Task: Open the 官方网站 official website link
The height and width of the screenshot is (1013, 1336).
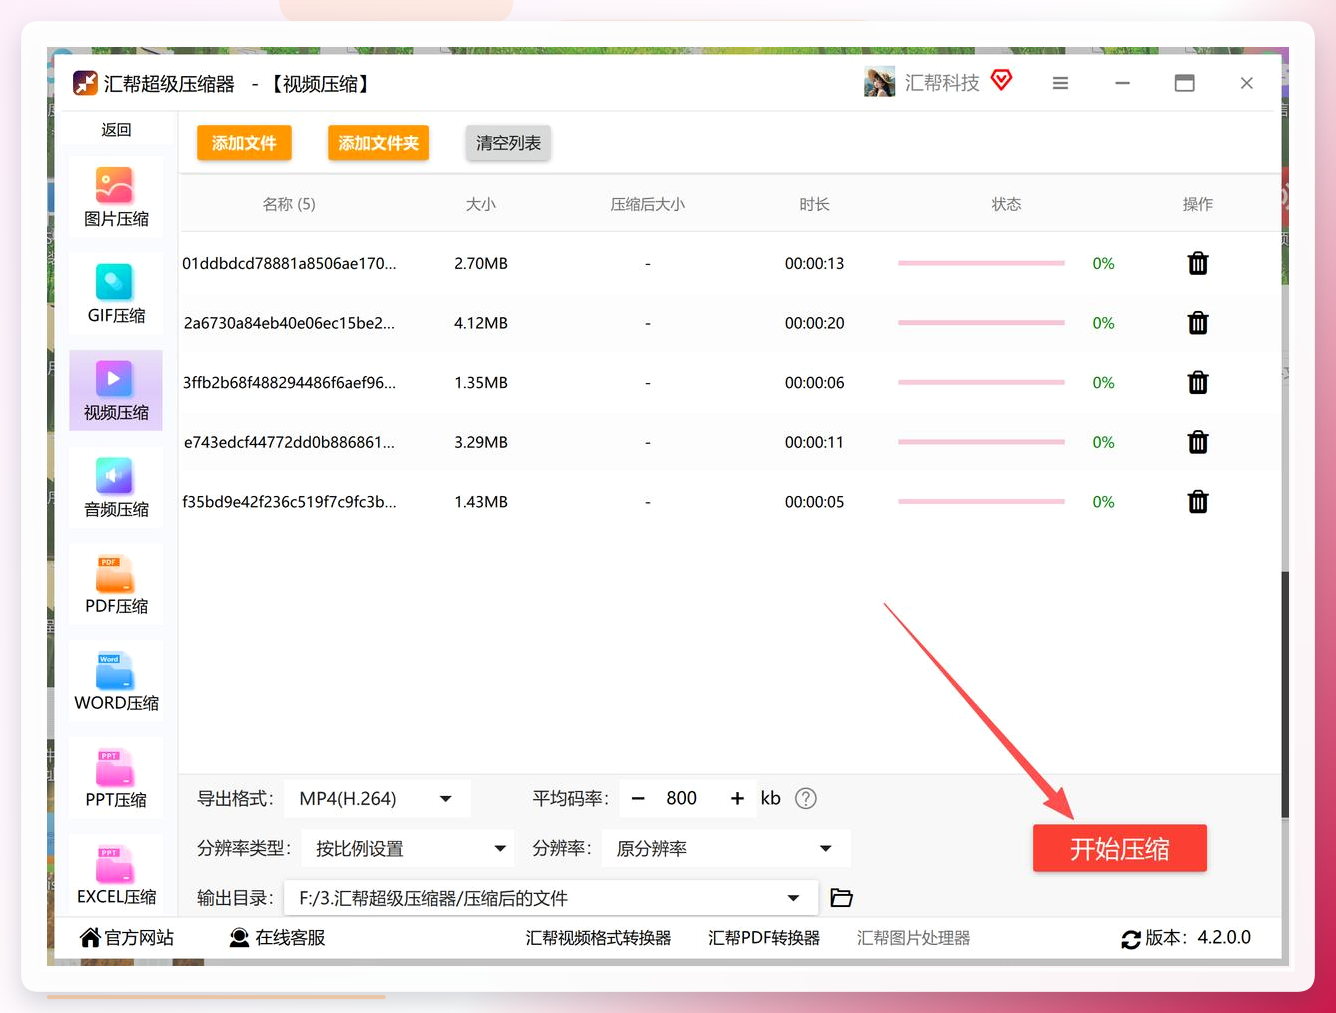Action: 127,938
